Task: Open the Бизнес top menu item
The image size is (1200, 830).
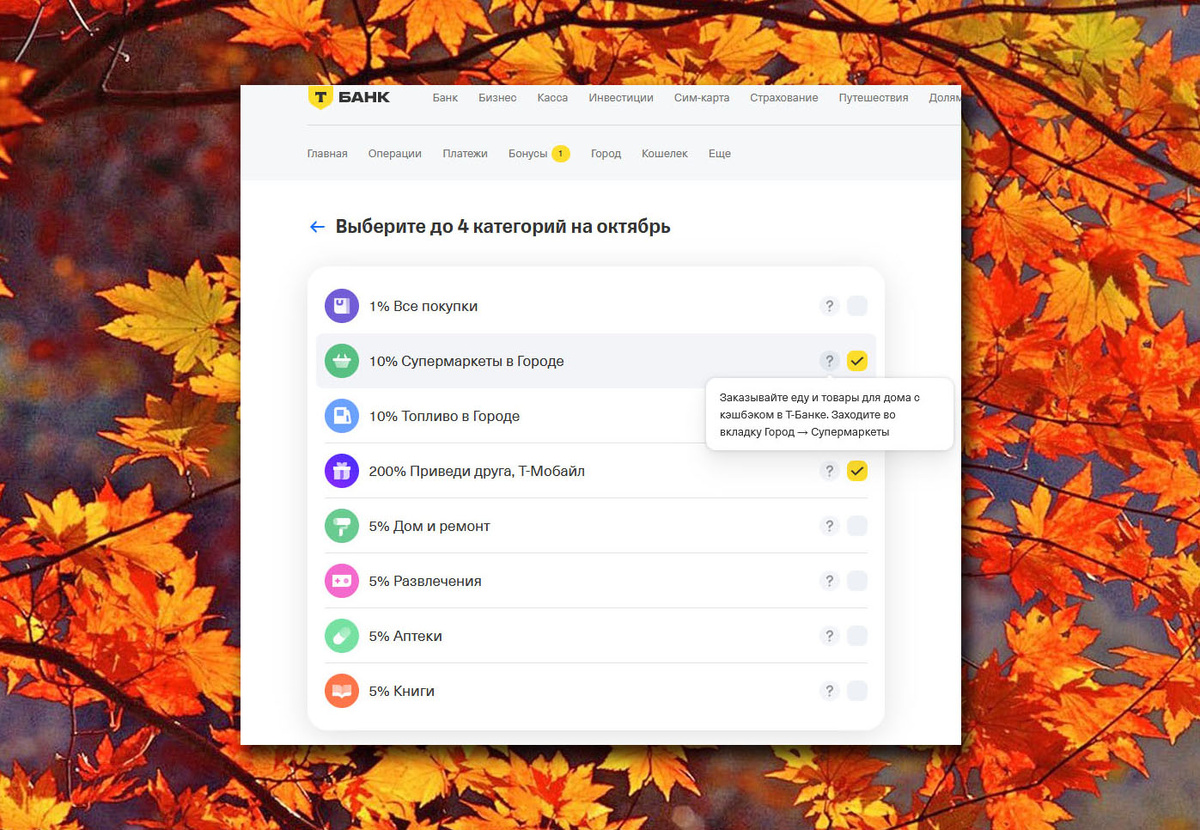Action: pos(497,98)
